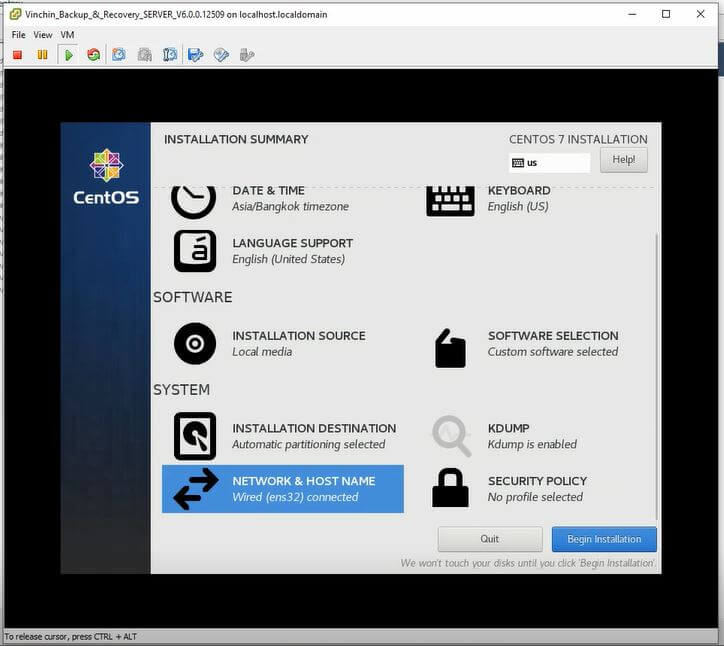The width and height of the screenshot is (724, 646).
Task: Click the CentOS logo in sidebar
Action: tap(106, 177)
